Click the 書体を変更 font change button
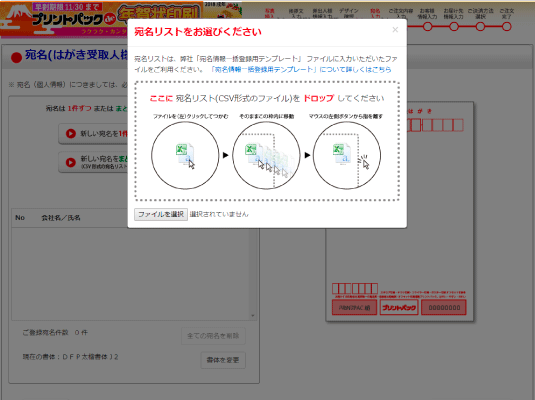The width and height of the screenshot is (535, 400). coord(223,360)
